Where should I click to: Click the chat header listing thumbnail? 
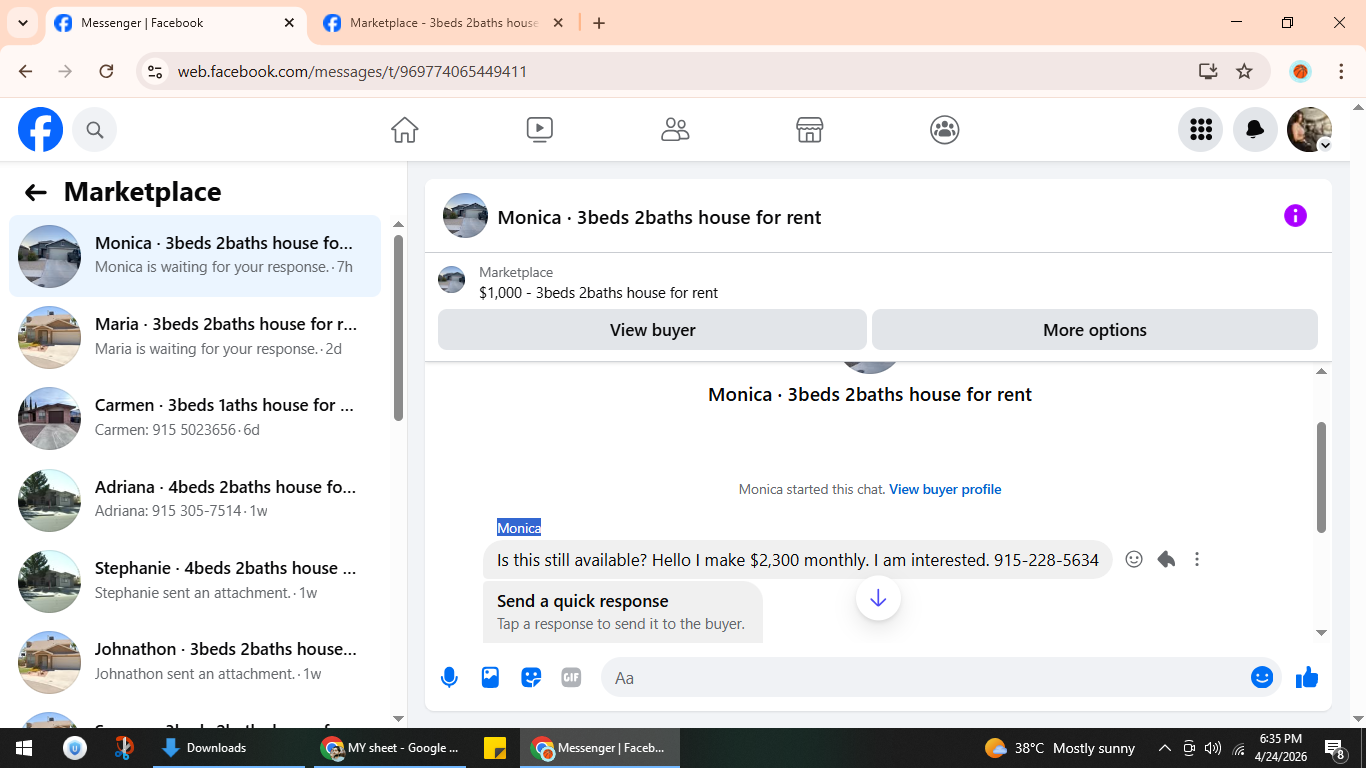[x=465, y=216]
